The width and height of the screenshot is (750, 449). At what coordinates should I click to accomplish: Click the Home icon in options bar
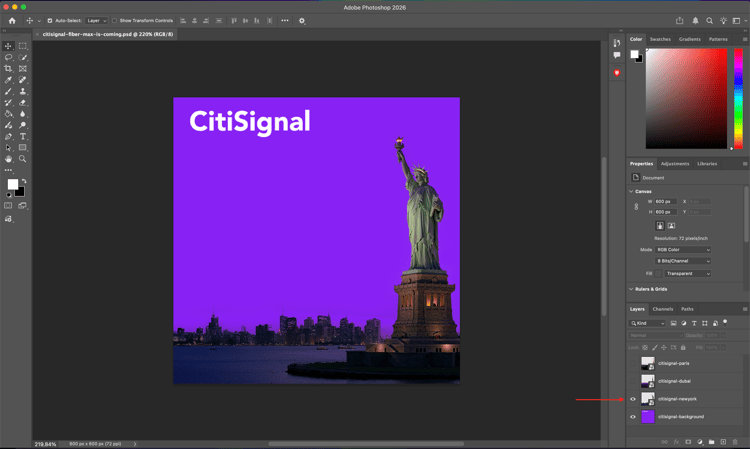[x=12, y=20]
